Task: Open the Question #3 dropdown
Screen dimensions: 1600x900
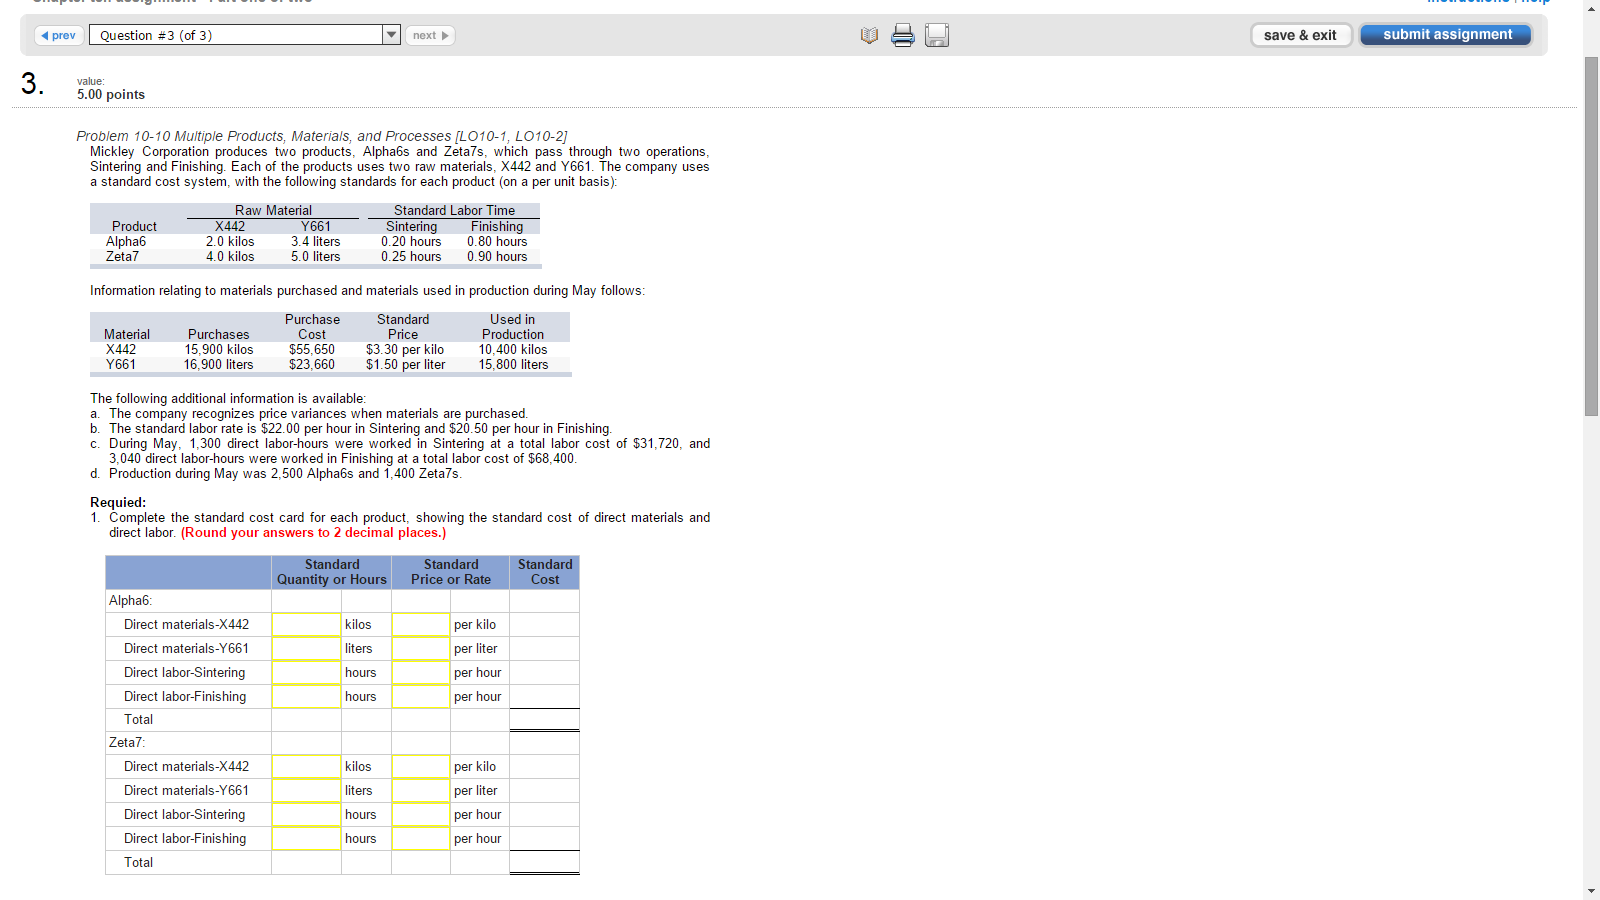Action: (x=391, y=36)
